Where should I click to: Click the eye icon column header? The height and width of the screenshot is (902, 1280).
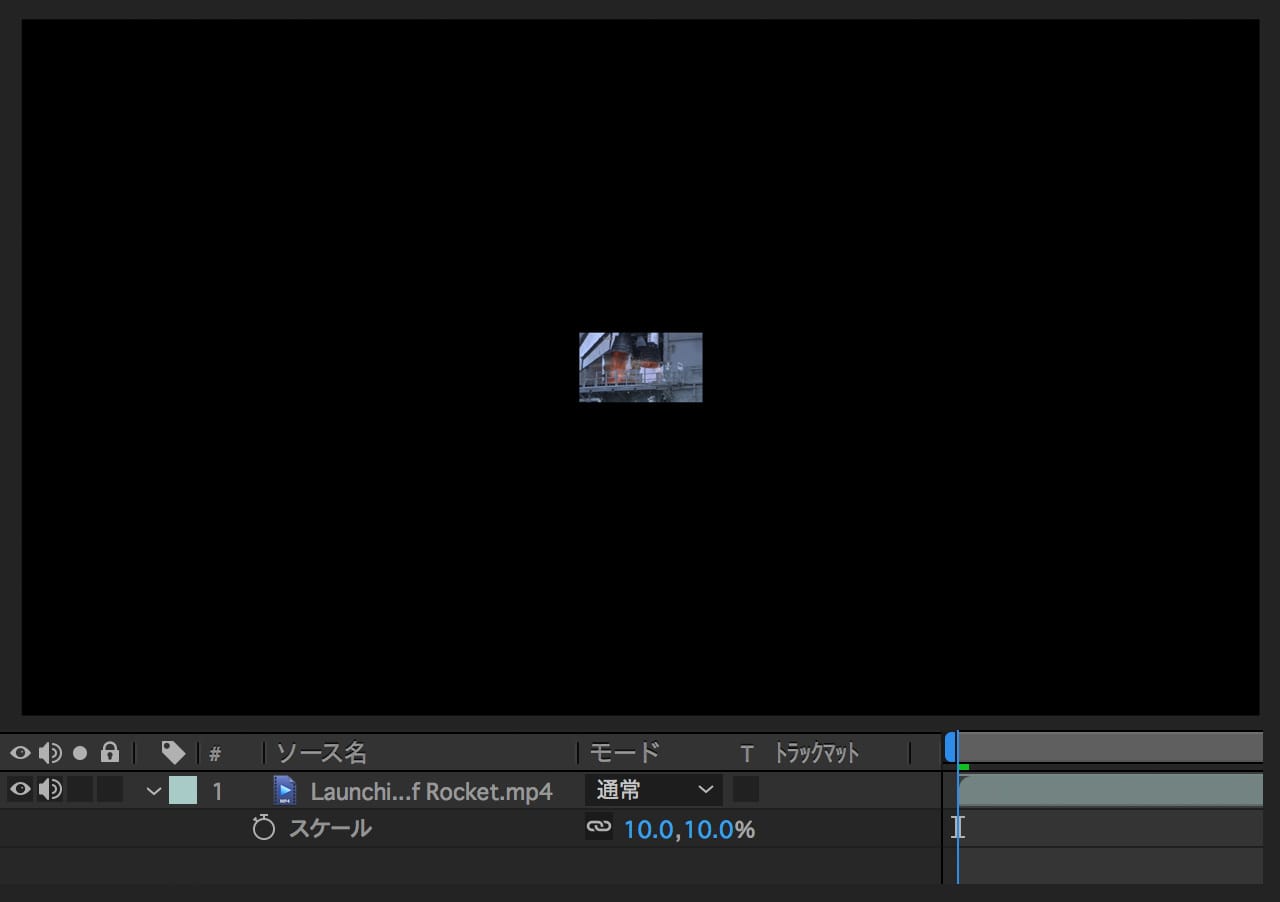tap(20, 752)
